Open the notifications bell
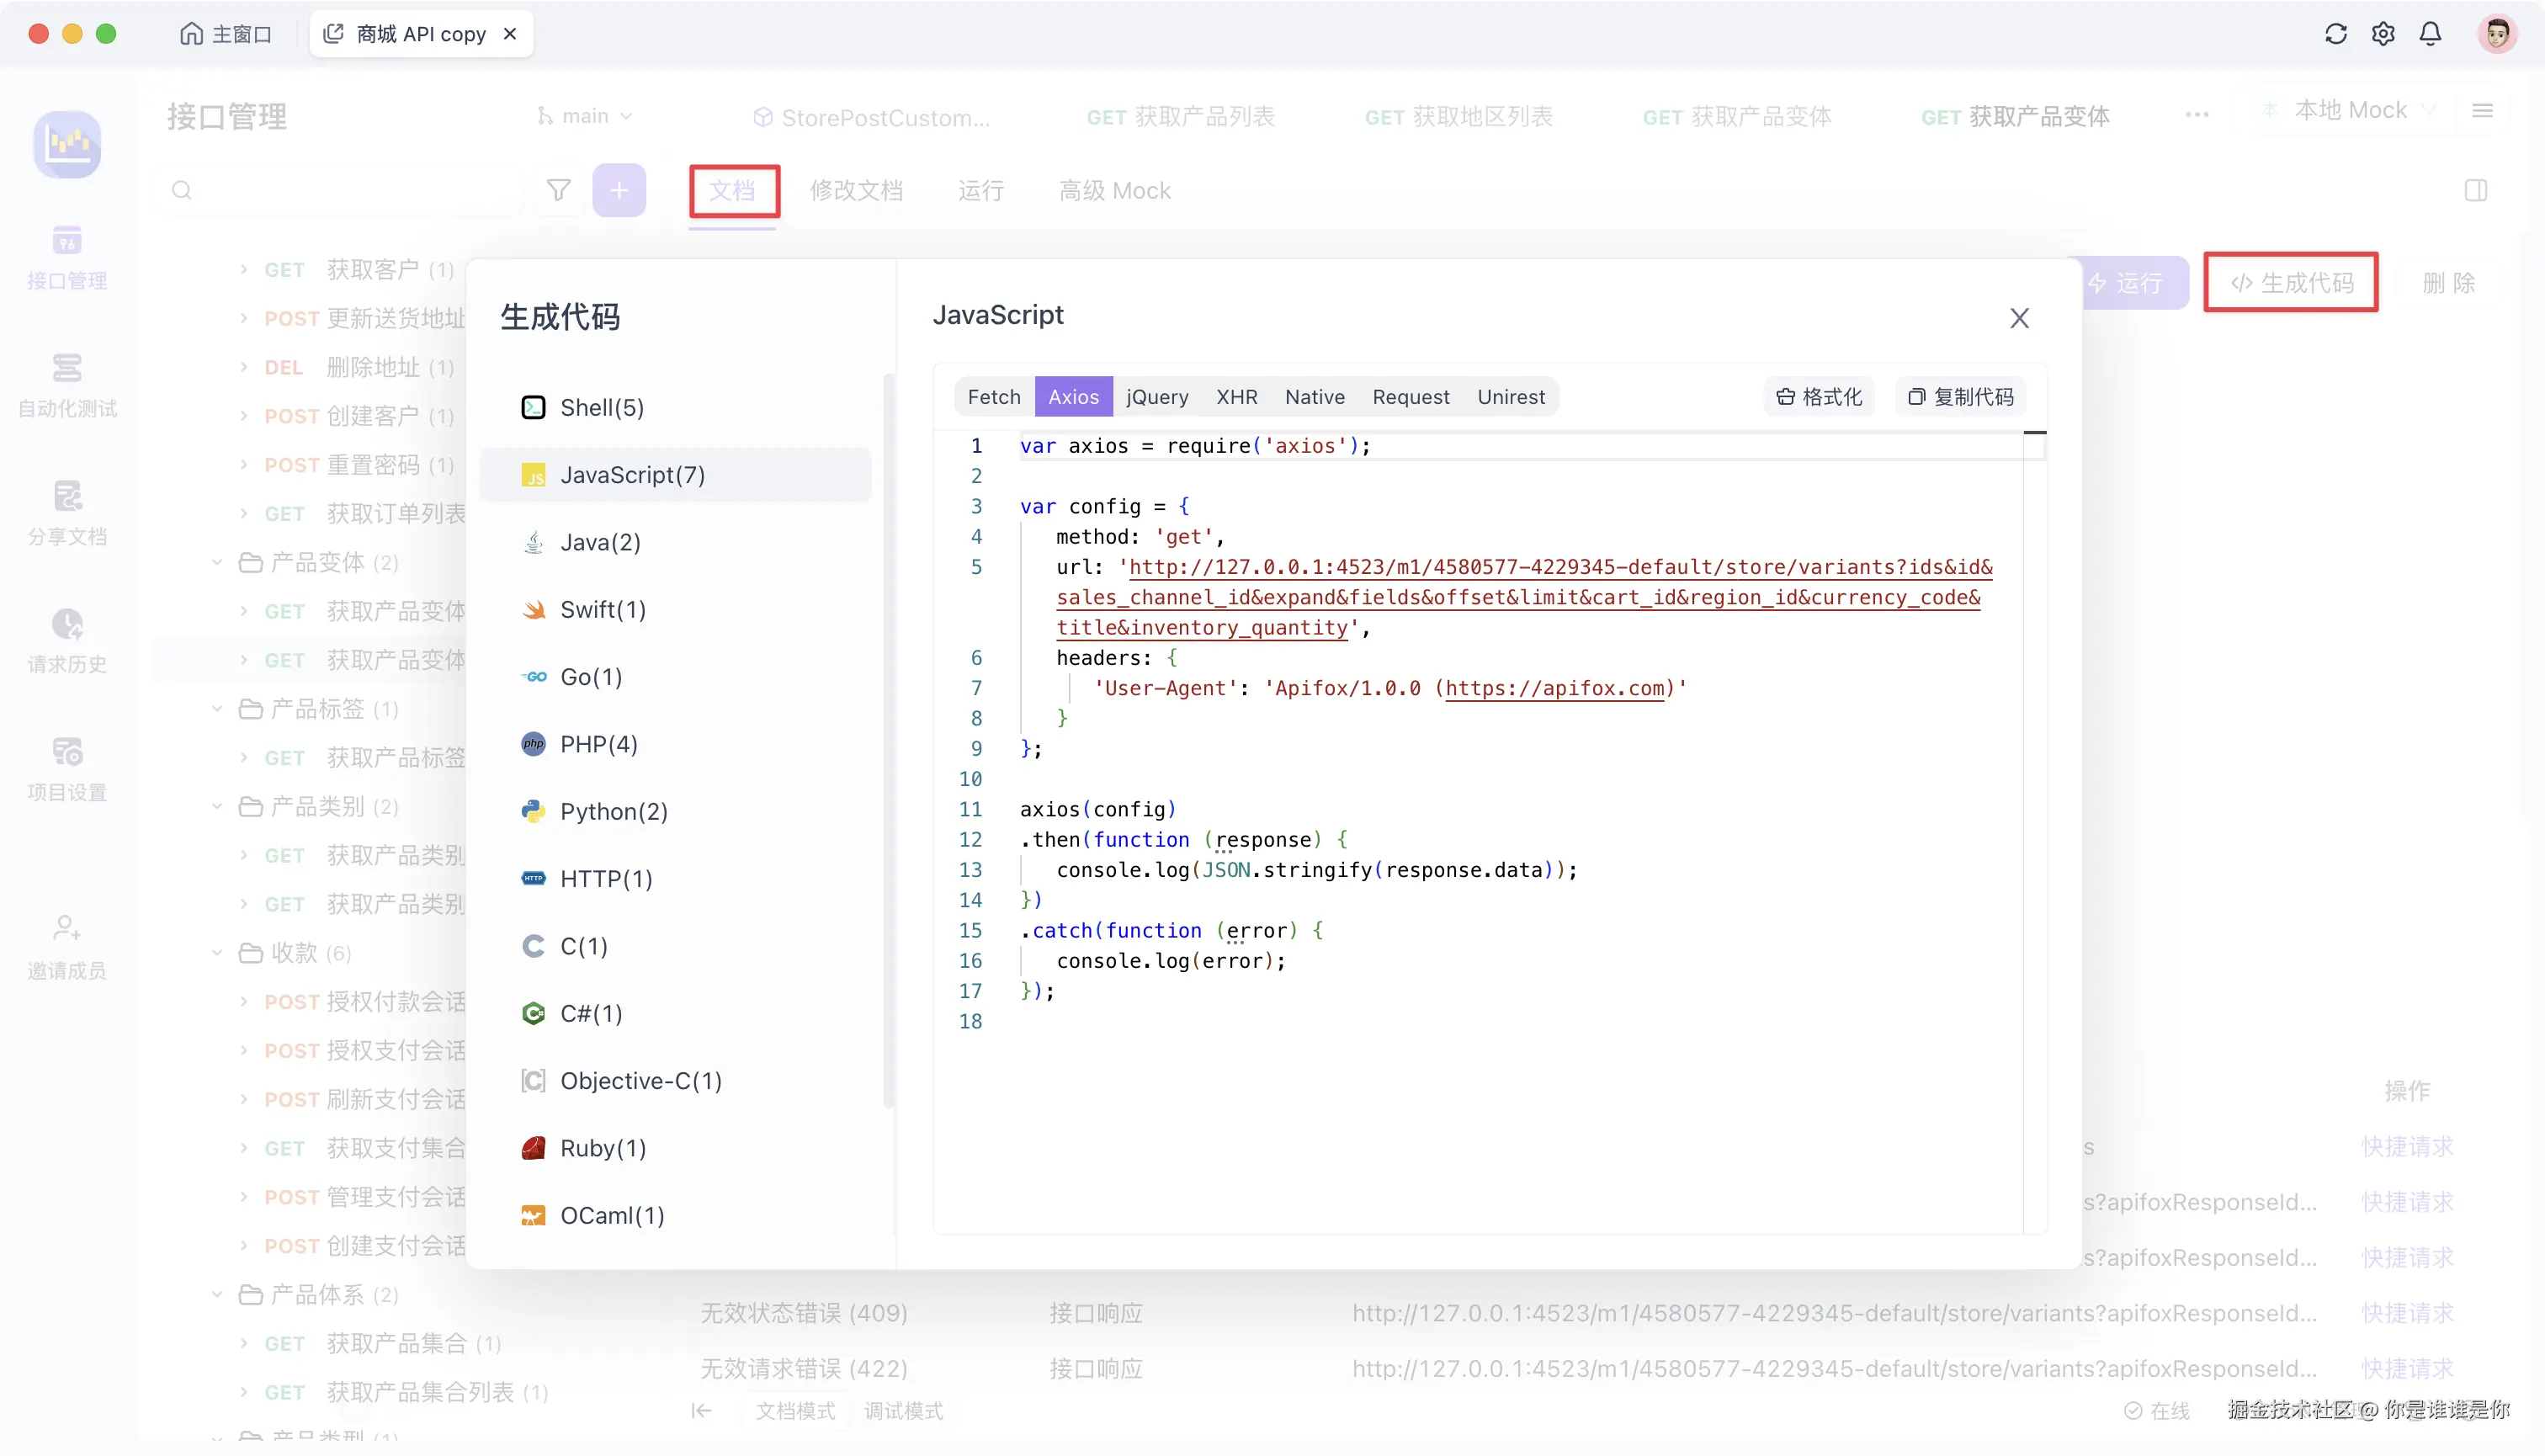The width and height of the screenshot is (2545, 1456). [x=2430, y=34]
